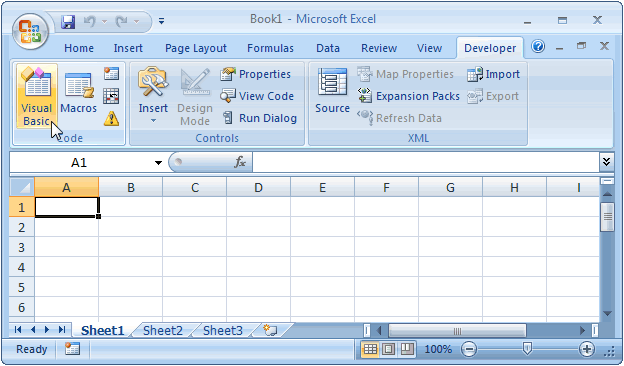This screenshot has height=366, width=624.
Task: Save the workbook from Quick Access Toolbar
Action: pos(68,21)
